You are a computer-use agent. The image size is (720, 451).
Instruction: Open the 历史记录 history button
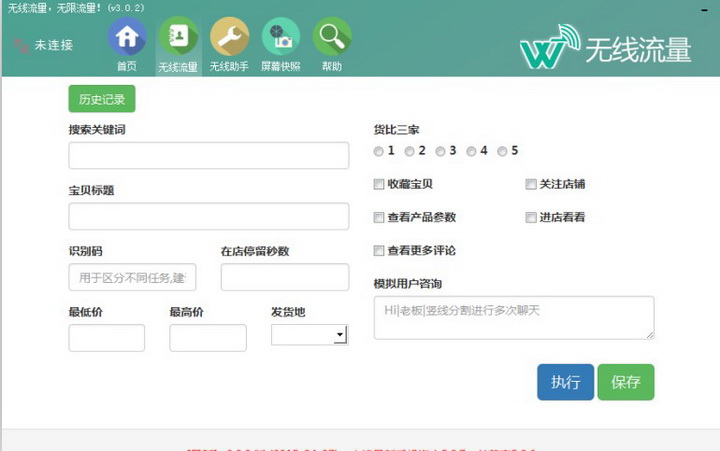(102, 99)
